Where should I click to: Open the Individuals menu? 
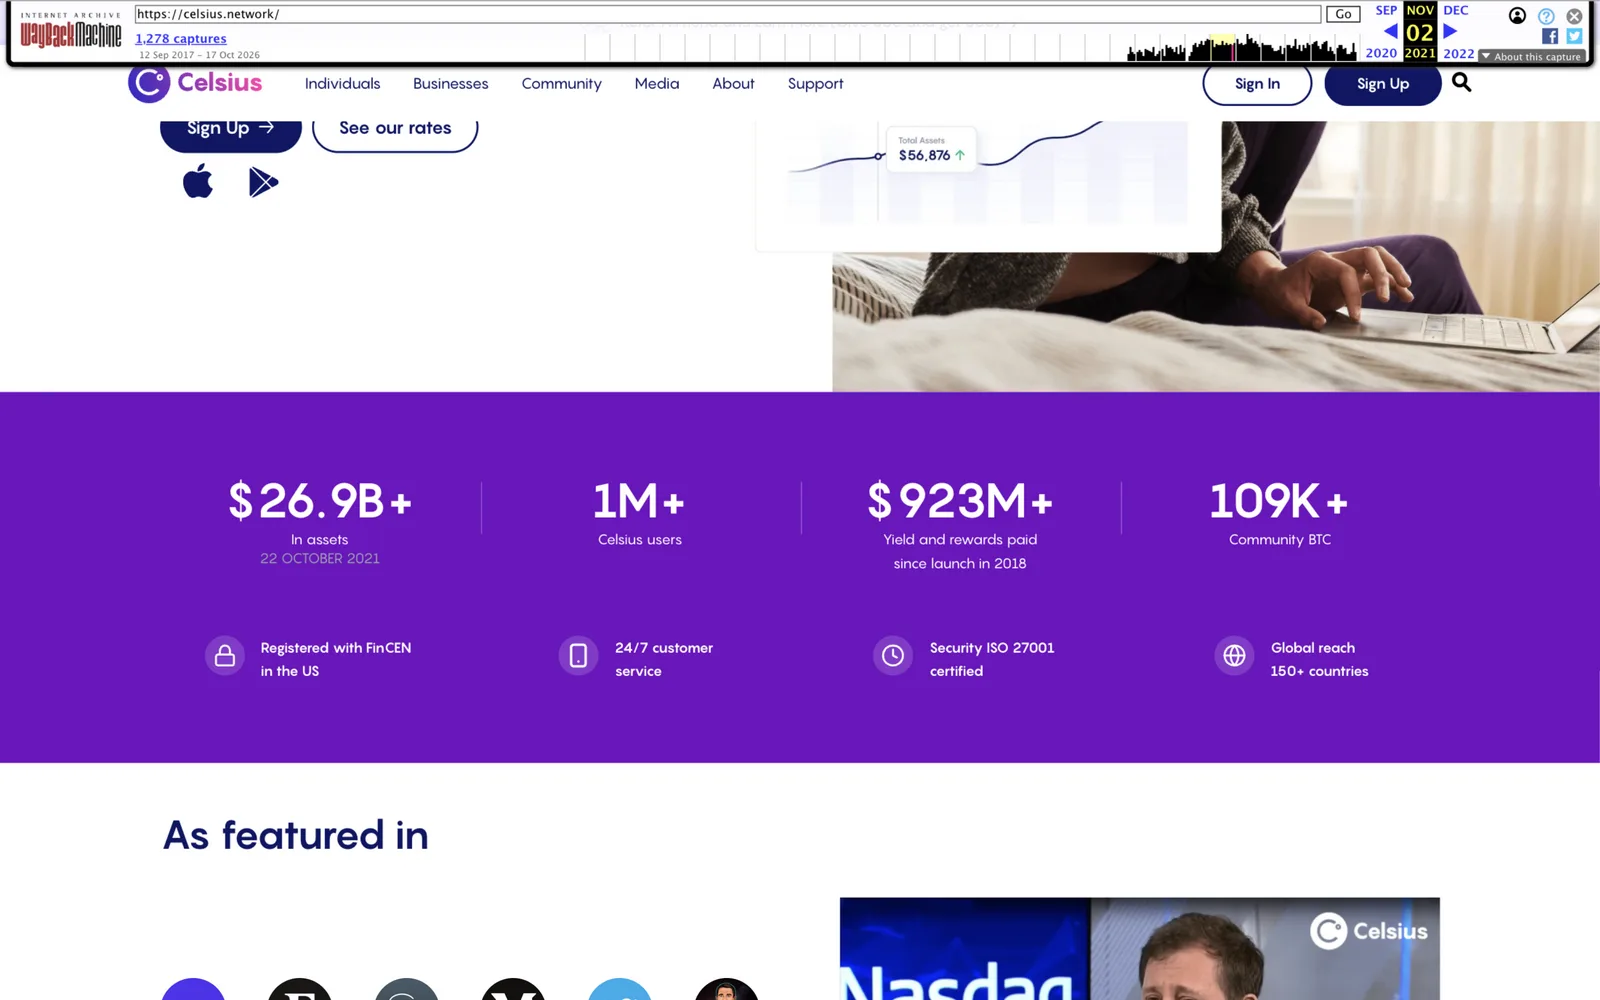tap(342, 84)
